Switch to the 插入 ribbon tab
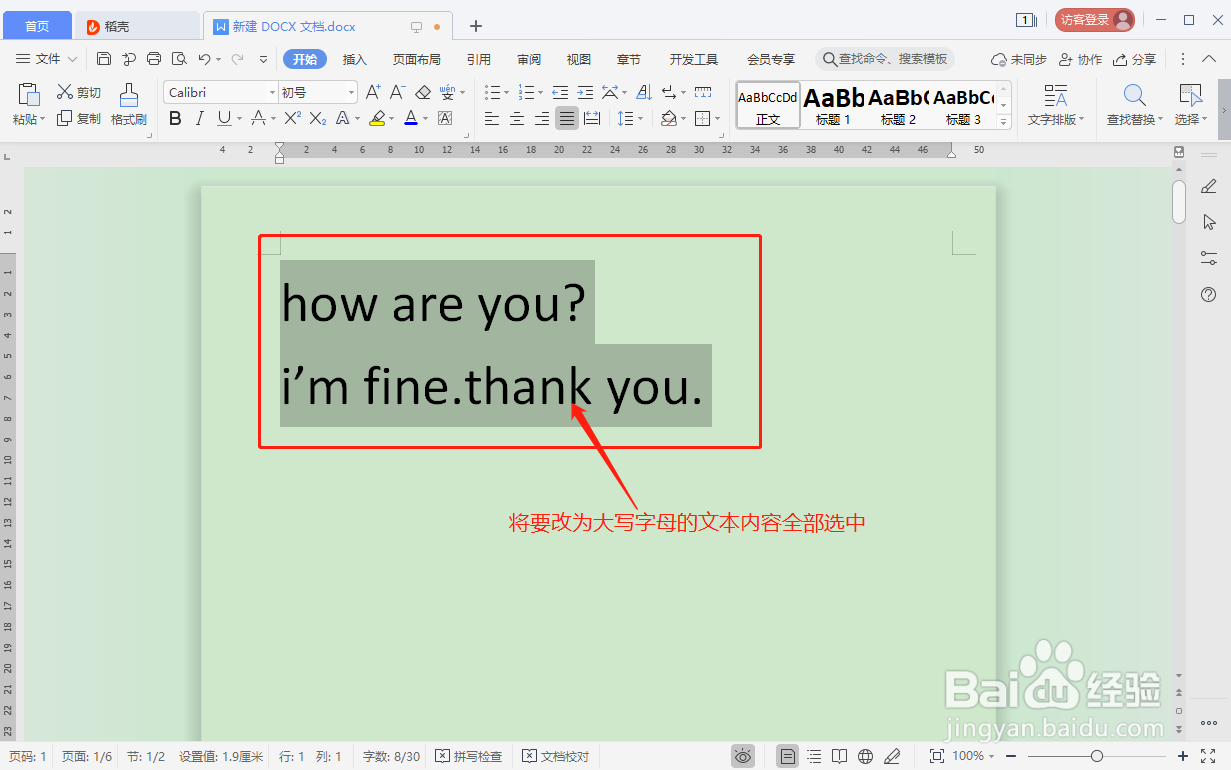The image size is (1231, 770). [355, 59]
